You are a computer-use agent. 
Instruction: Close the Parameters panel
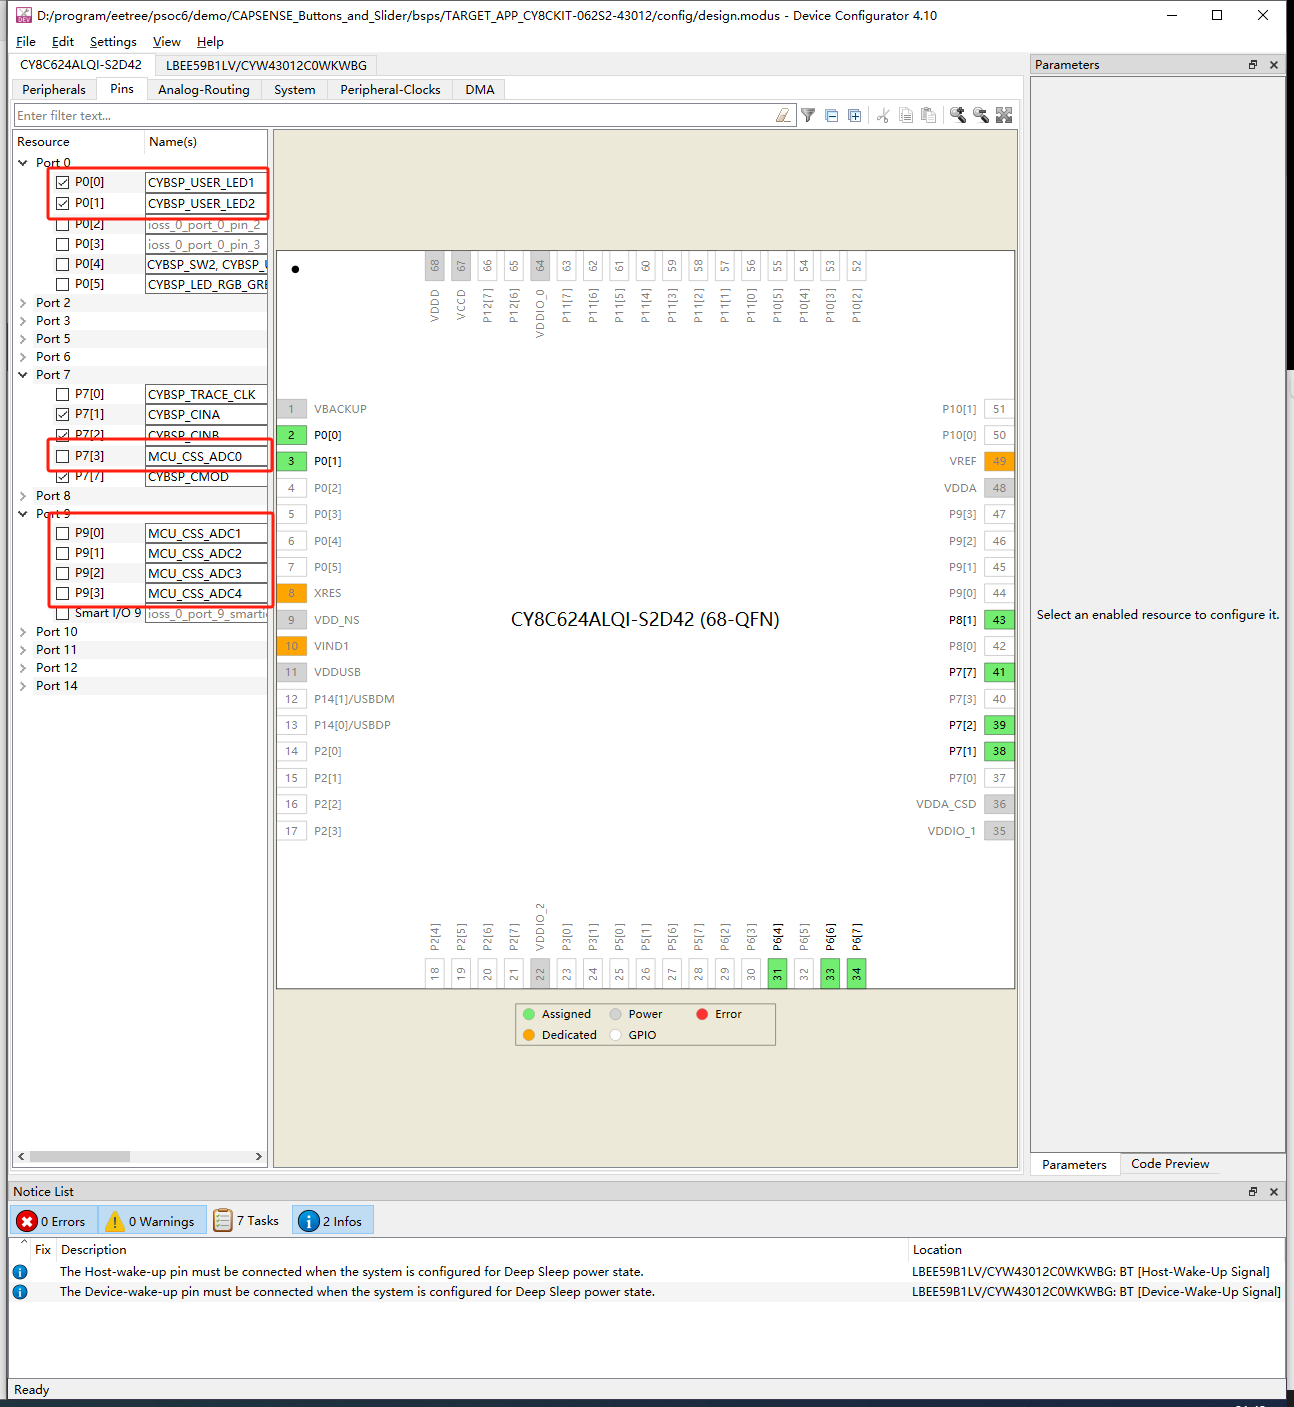point(1274,65)
